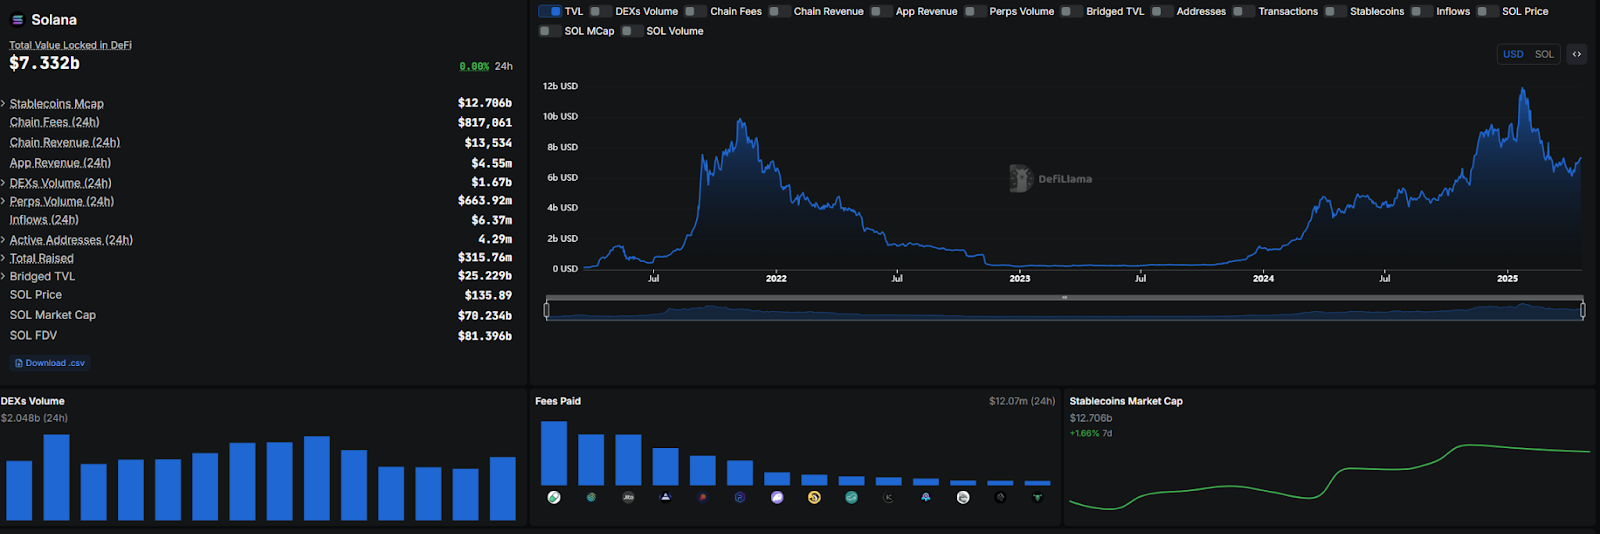Click the purple ghost icon under Fees Paid
This screenshot has height=534, width=1600.
coord(777,497)
